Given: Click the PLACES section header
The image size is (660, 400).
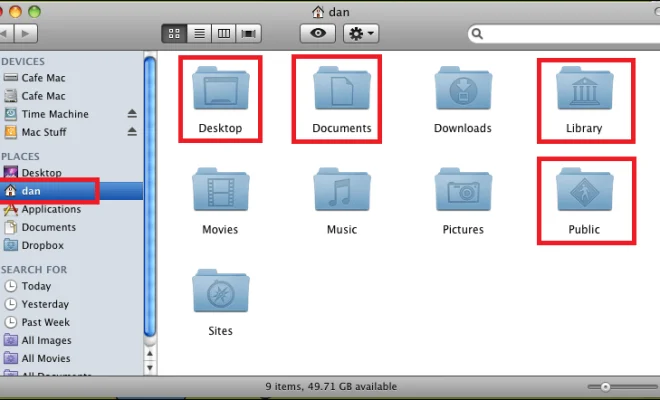Looking at the screenshot, I should (x=20, y=157).
